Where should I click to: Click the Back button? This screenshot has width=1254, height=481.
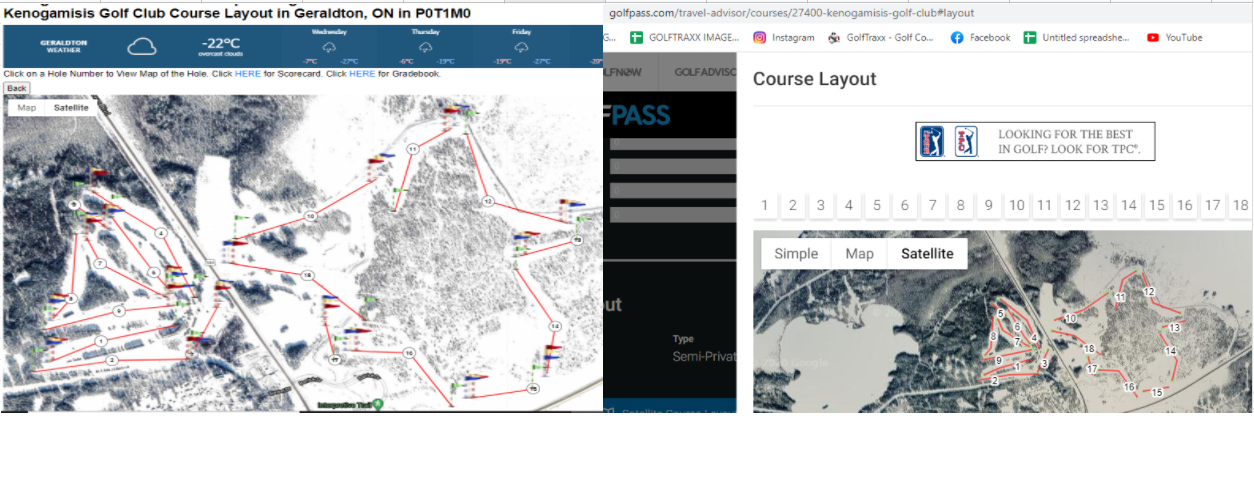click(16, 88)
